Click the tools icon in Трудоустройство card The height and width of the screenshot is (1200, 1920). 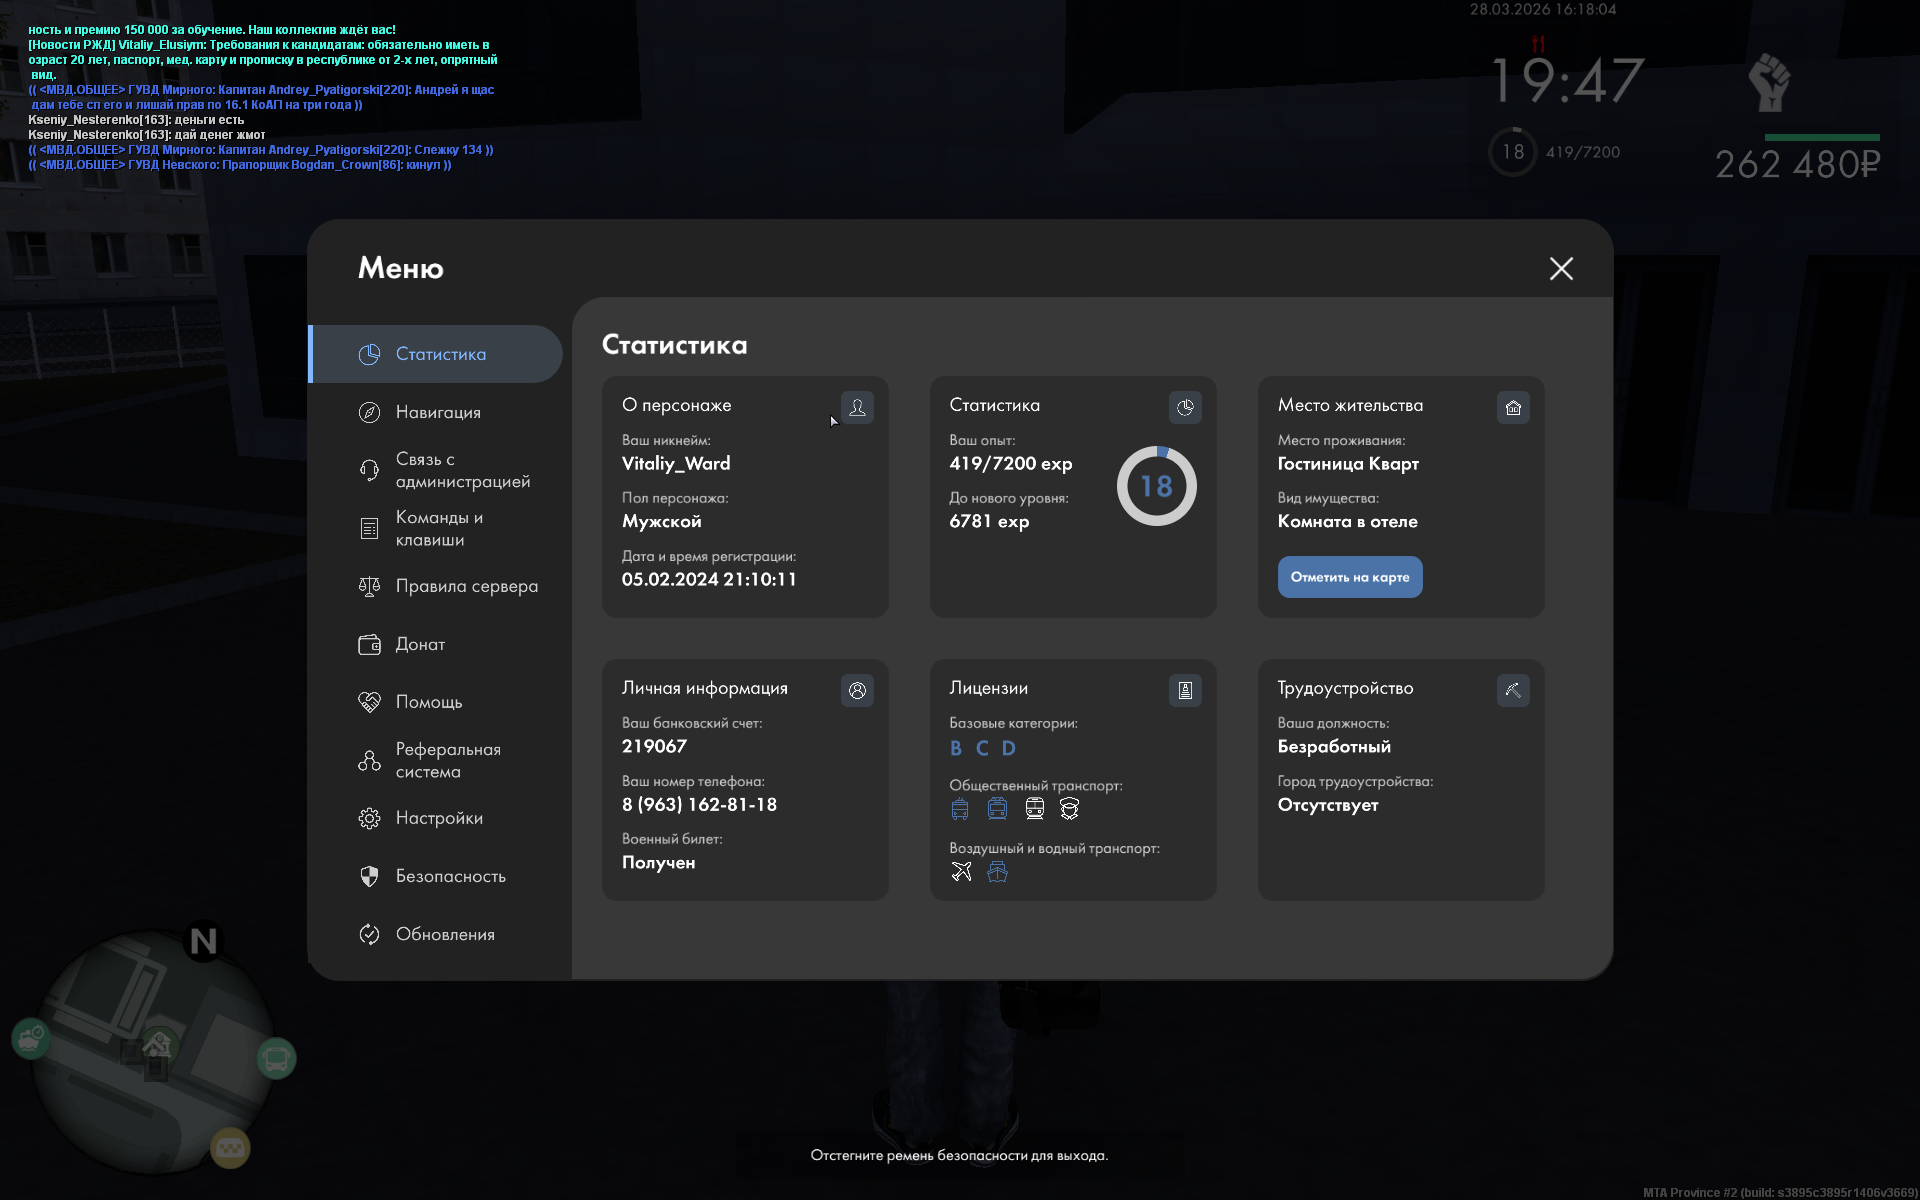[1513, 690]
